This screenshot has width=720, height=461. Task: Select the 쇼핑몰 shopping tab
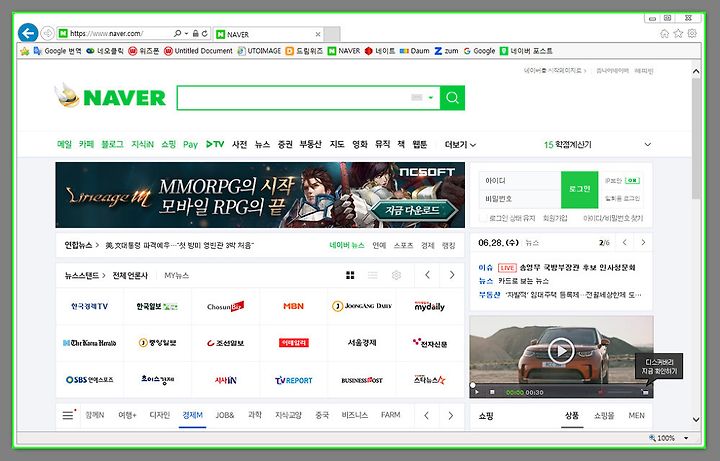pos(604,416)
